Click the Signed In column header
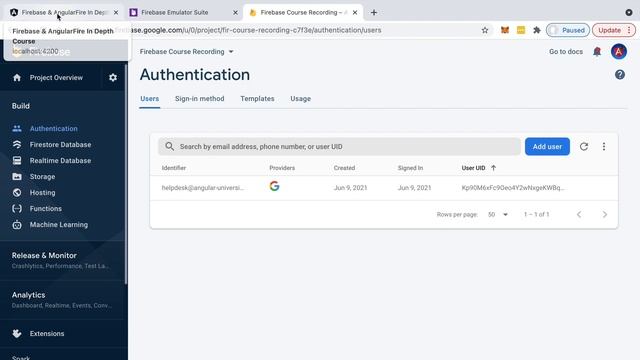This screenshot has width=640, height=360. pyautogui.click(x=410, y=168)
